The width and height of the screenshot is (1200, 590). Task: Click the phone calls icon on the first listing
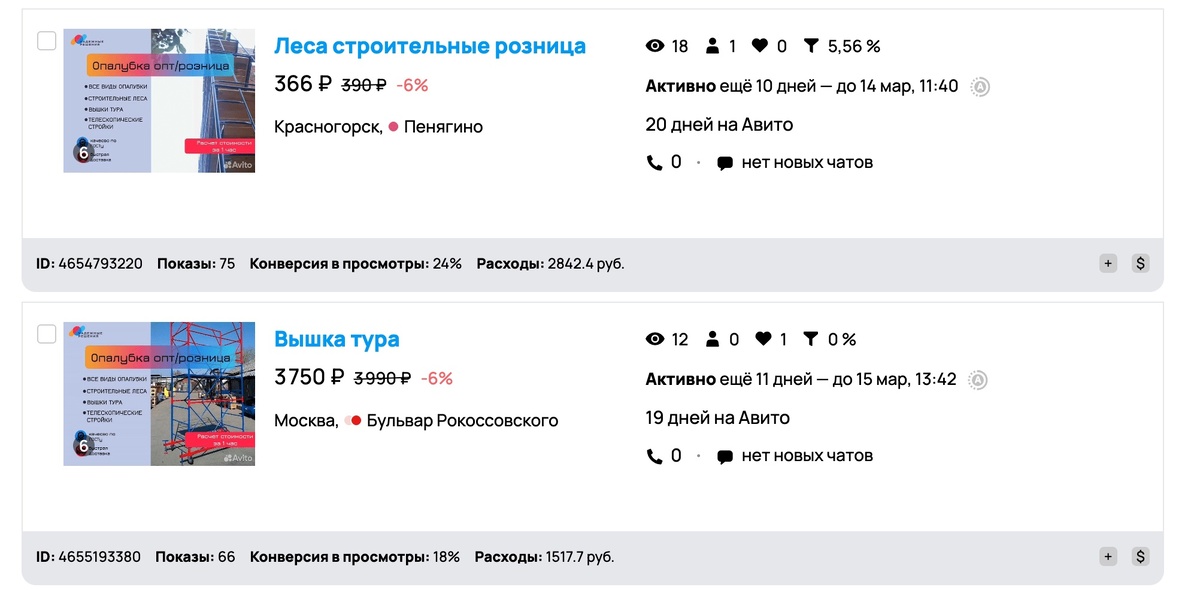655,161
